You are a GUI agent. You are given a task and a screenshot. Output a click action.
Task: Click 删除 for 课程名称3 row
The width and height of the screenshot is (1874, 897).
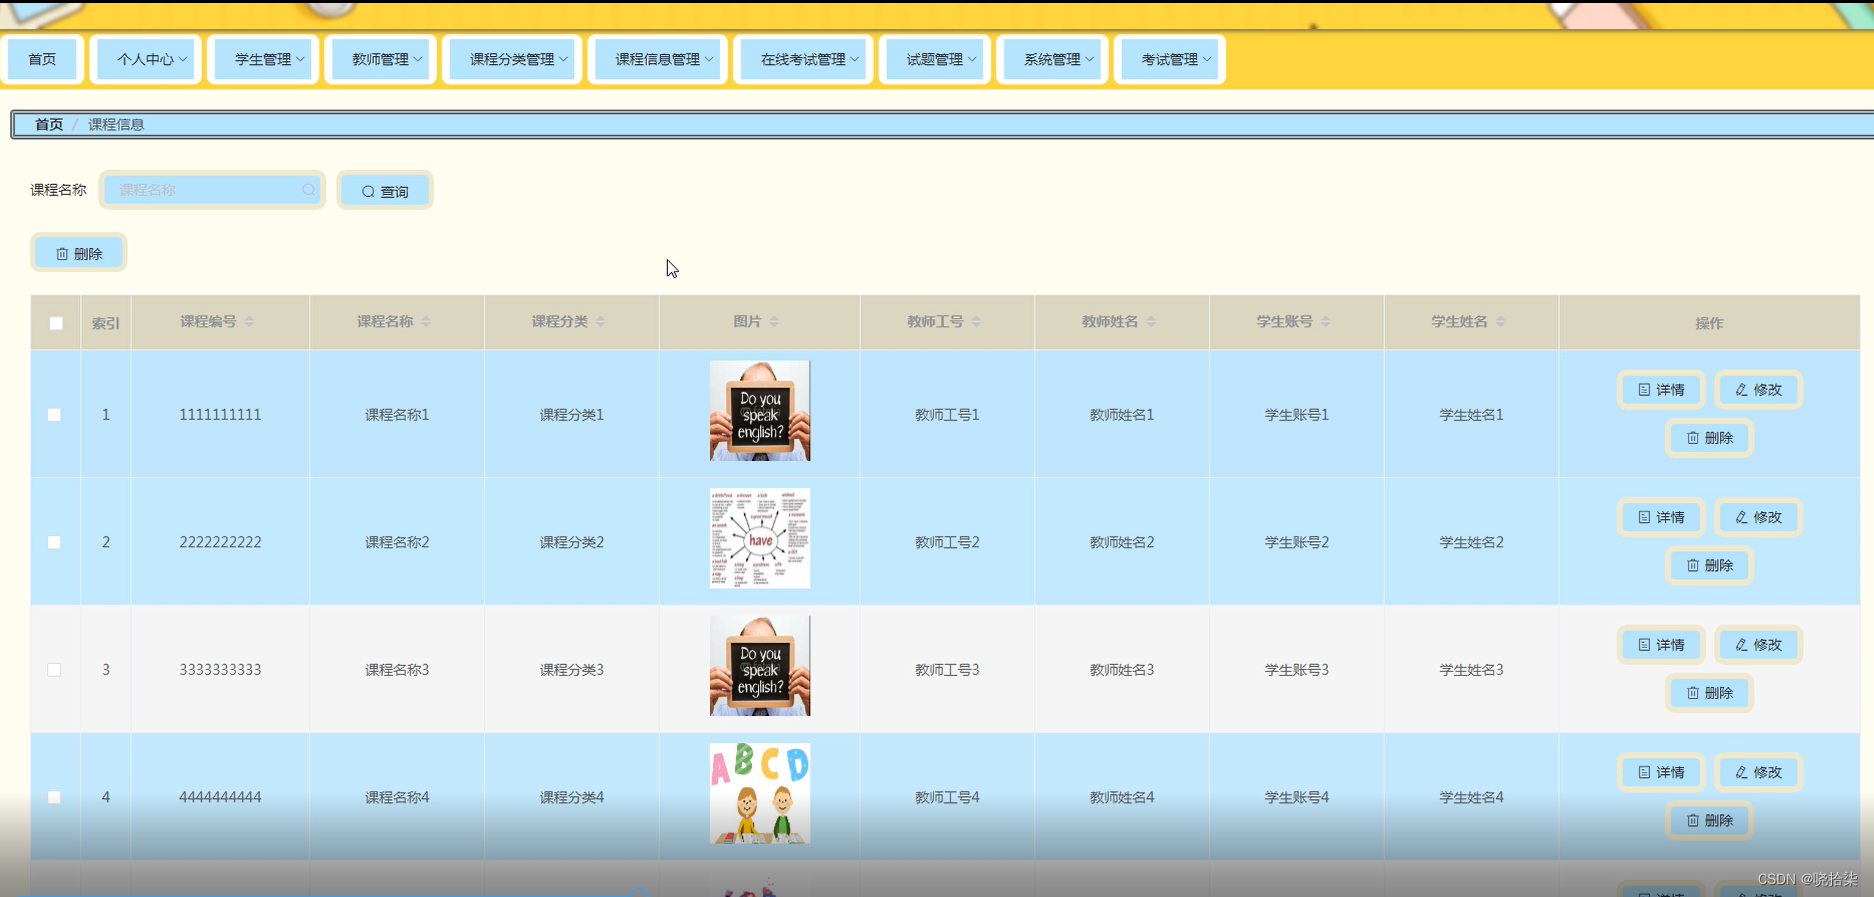pyautogui.click(x=1709, y=693)
